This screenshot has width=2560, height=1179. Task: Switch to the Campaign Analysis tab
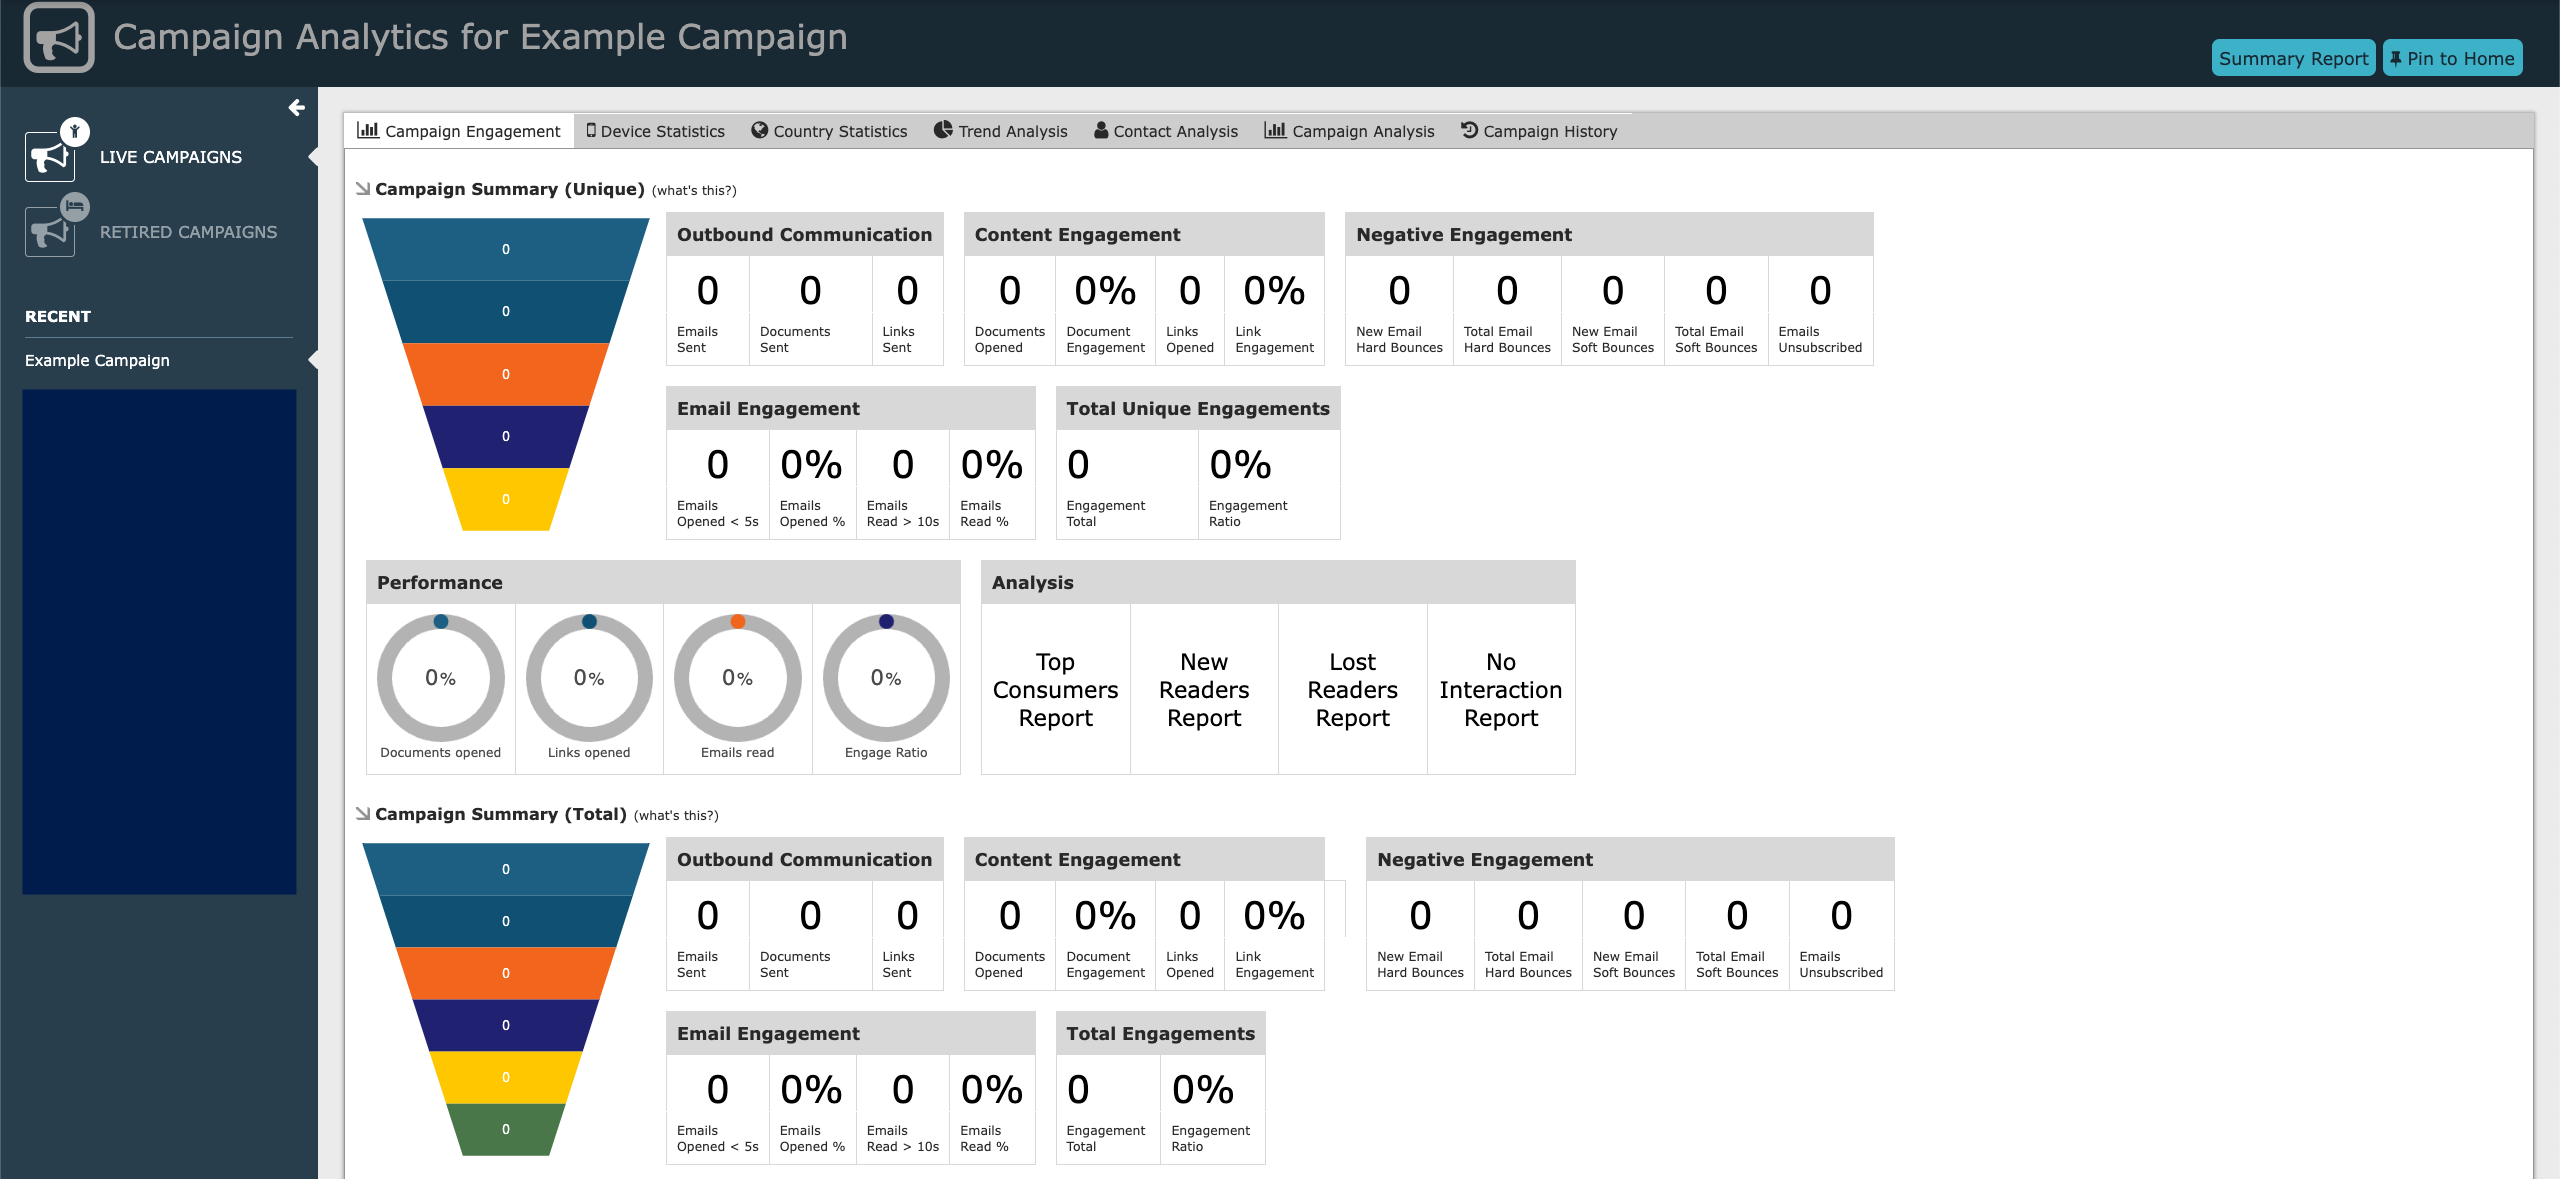[1349, 131]
